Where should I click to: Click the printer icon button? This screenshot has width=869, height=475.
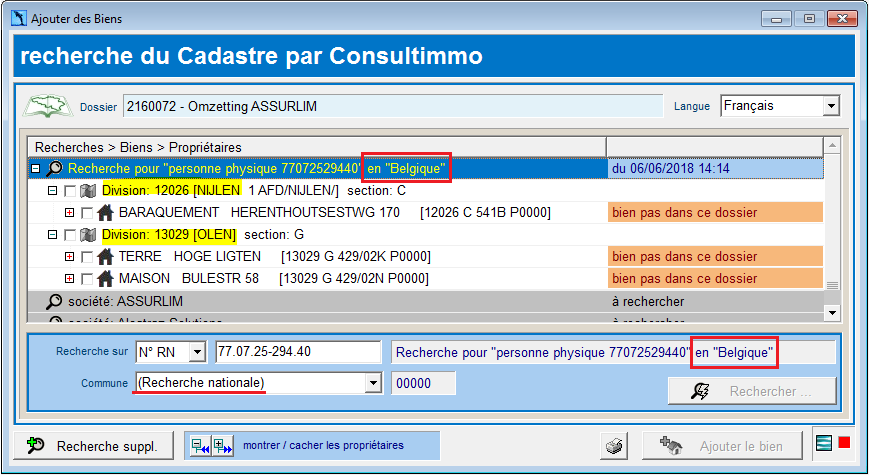[x=614, y=446]
